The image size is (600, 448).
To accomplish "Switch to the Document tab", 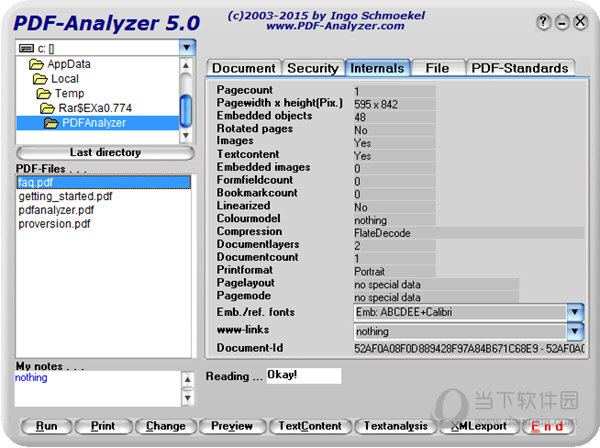I will tap(244, 68).
